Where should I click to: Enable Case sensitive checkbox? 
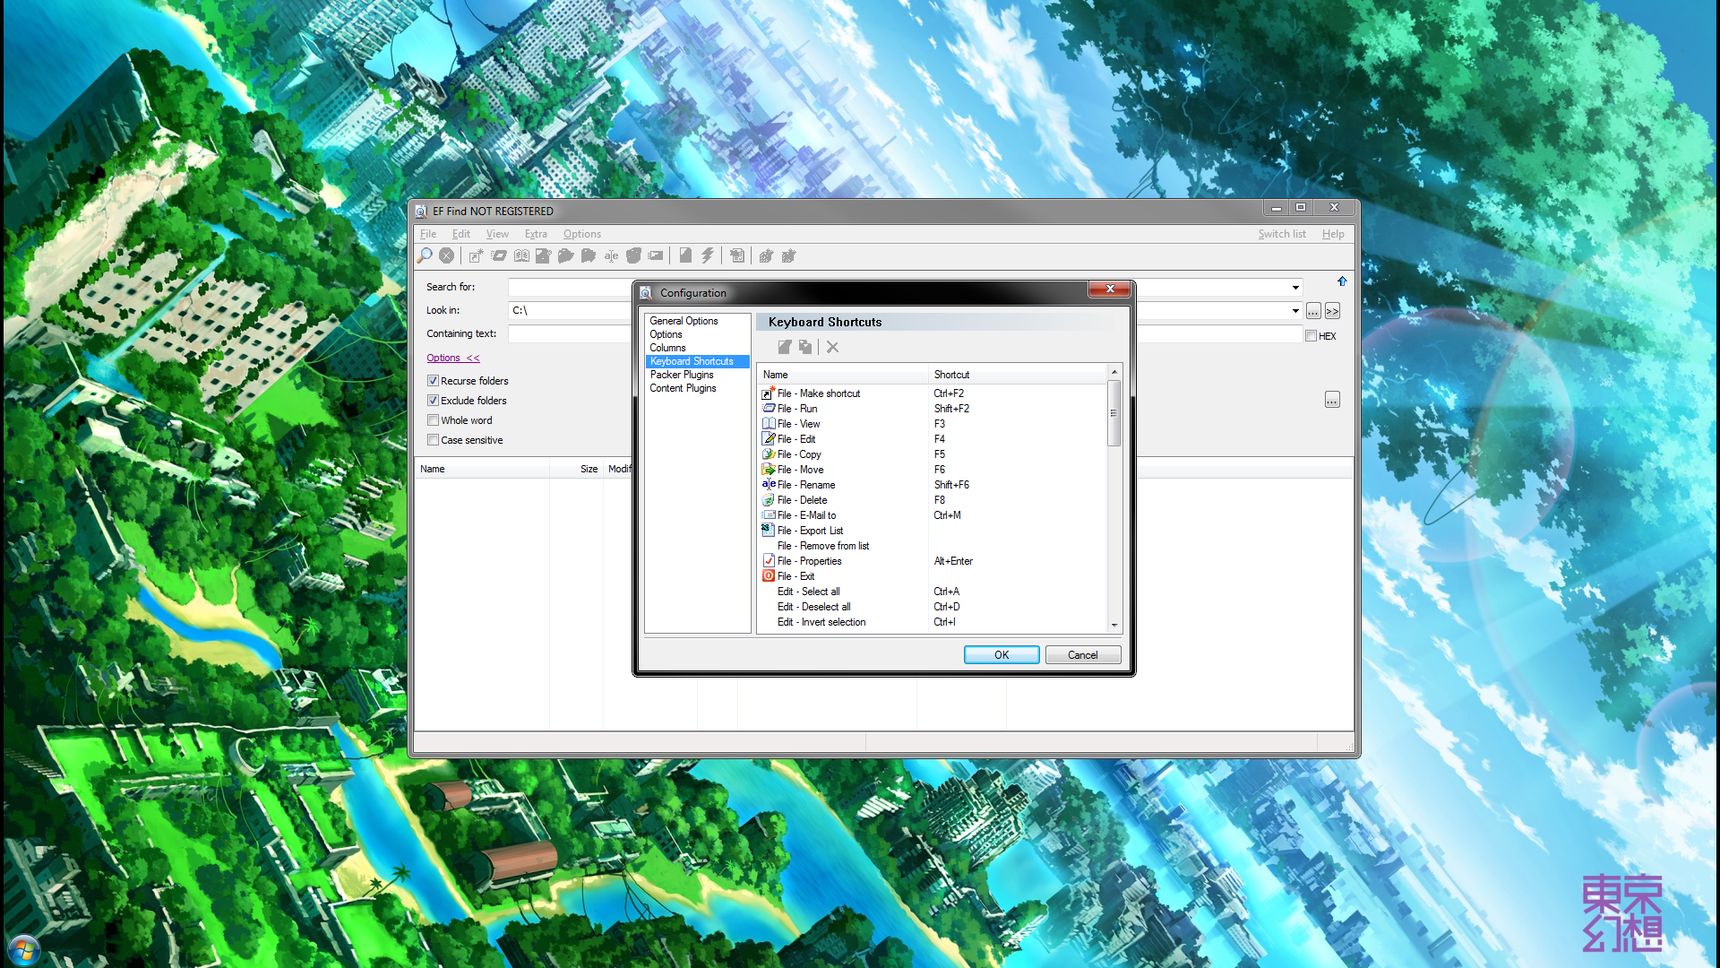pyautogui.click(x=433, y=440)
